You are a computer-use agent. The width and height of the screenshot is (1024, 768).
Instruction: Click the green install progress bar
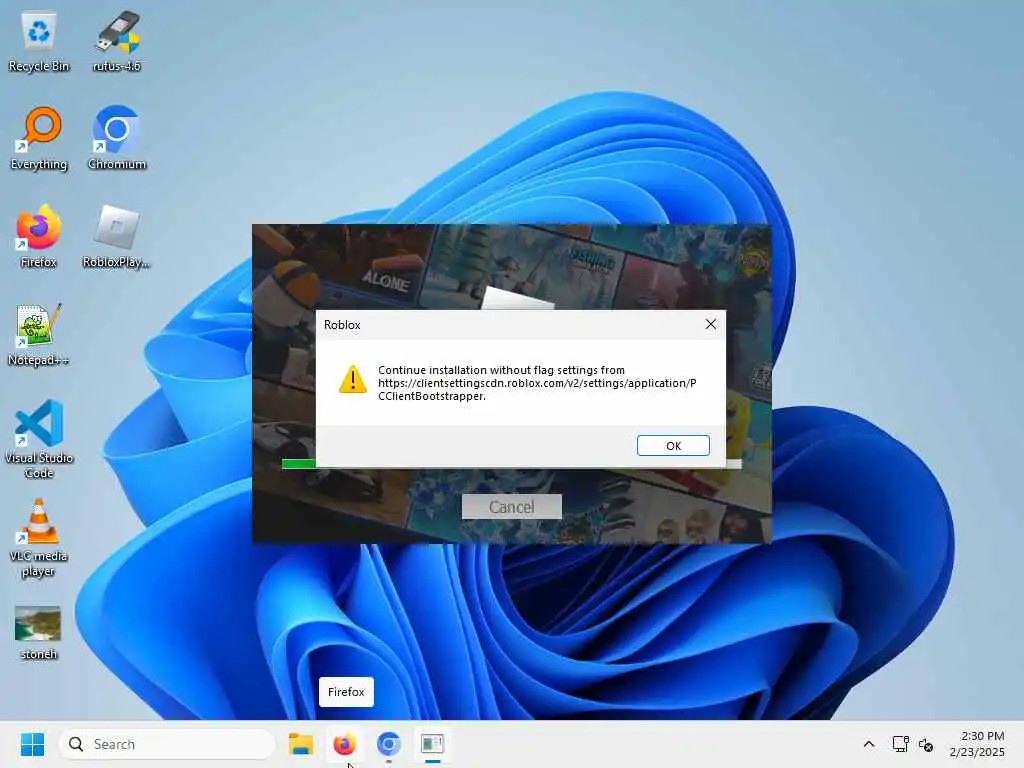click(298, 464)
